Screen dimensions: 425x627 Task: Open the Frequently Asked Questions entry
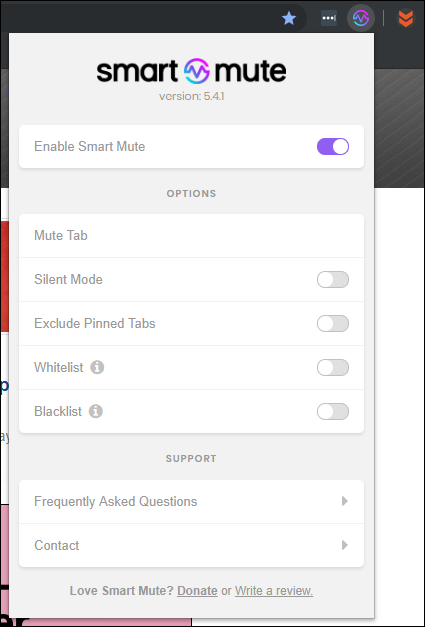pyautogui.click(x=192, y=501)
